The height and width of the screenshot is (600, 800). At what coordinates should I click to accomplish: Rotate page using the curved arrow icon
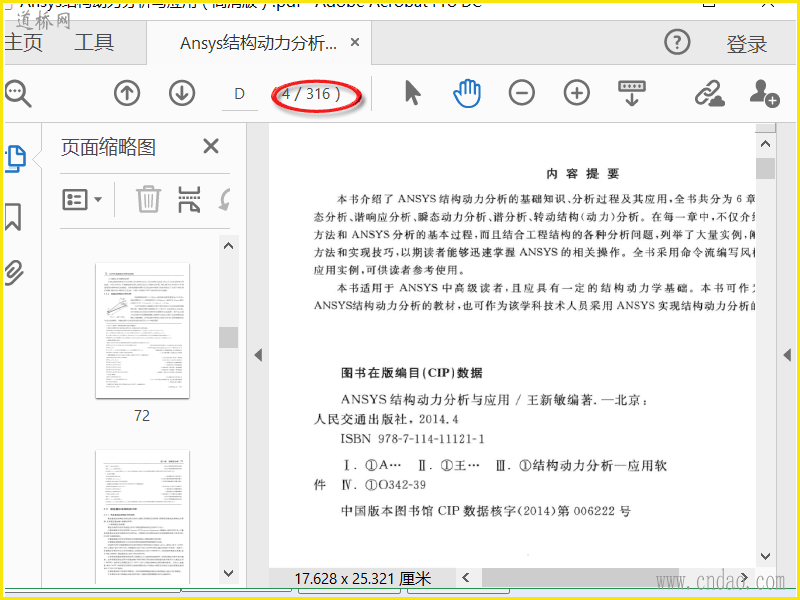click(x=224, y=199)
